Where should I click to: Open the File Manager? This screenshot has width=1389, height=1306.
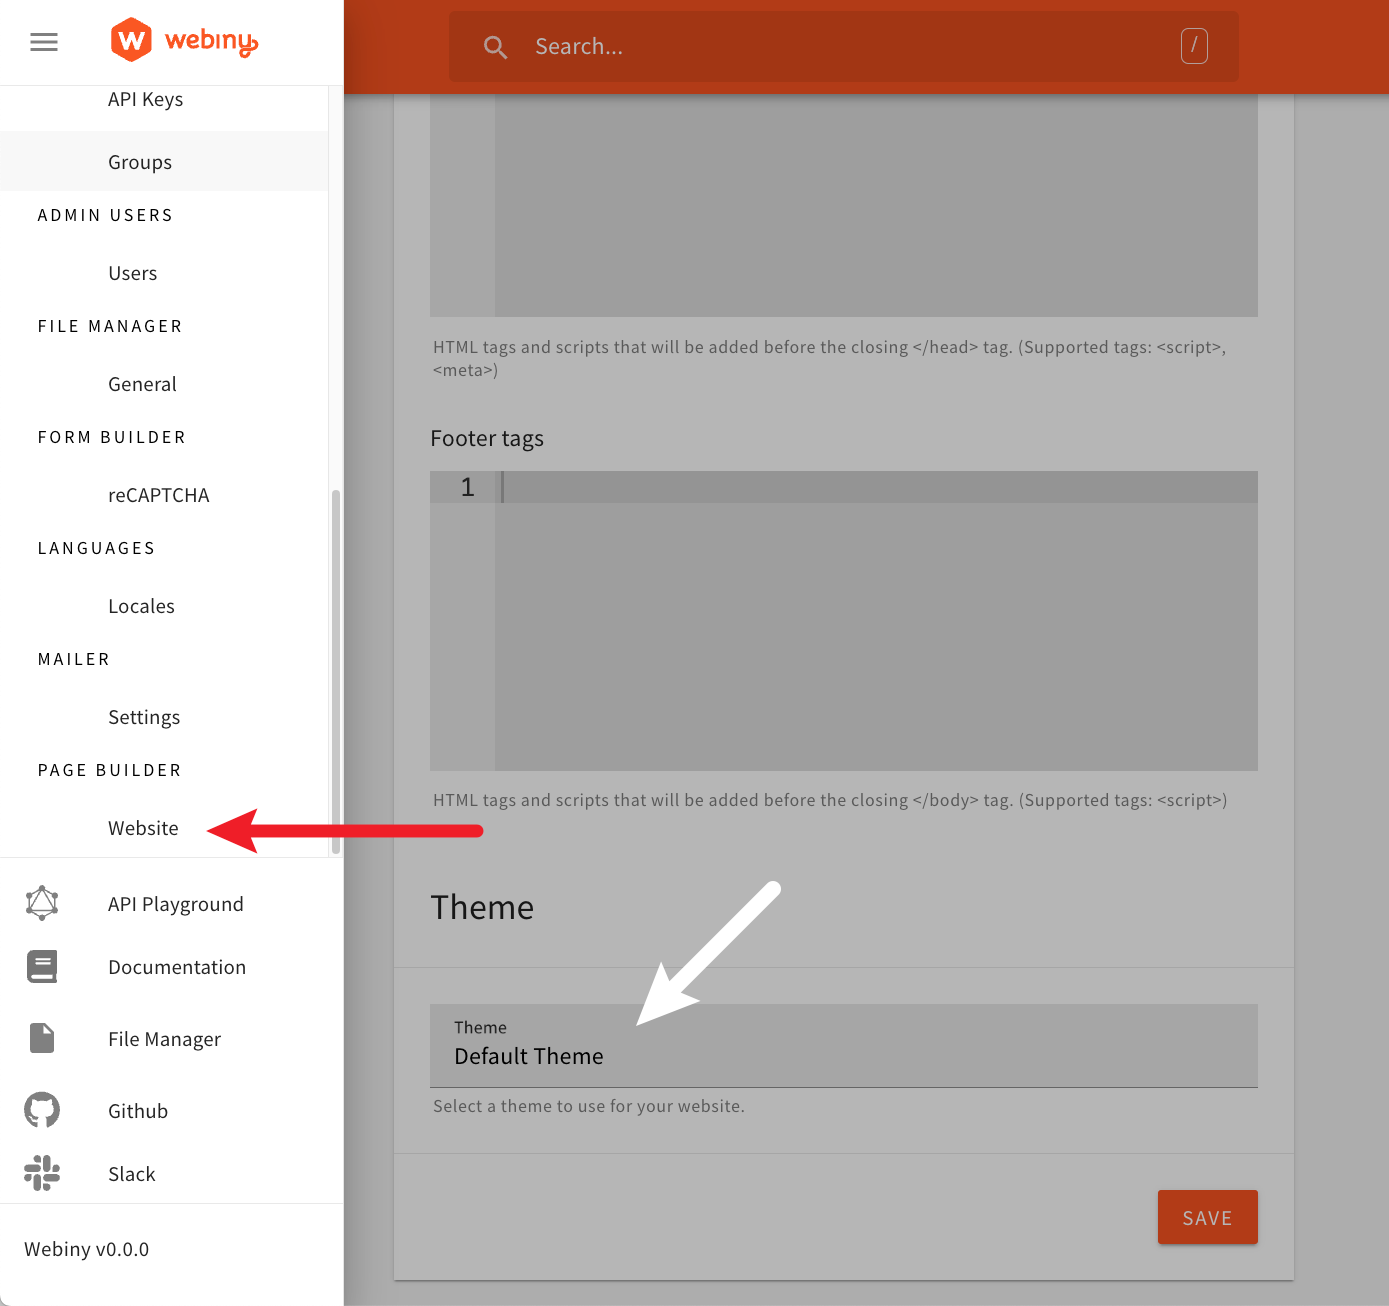click(x=164, y=1038)
